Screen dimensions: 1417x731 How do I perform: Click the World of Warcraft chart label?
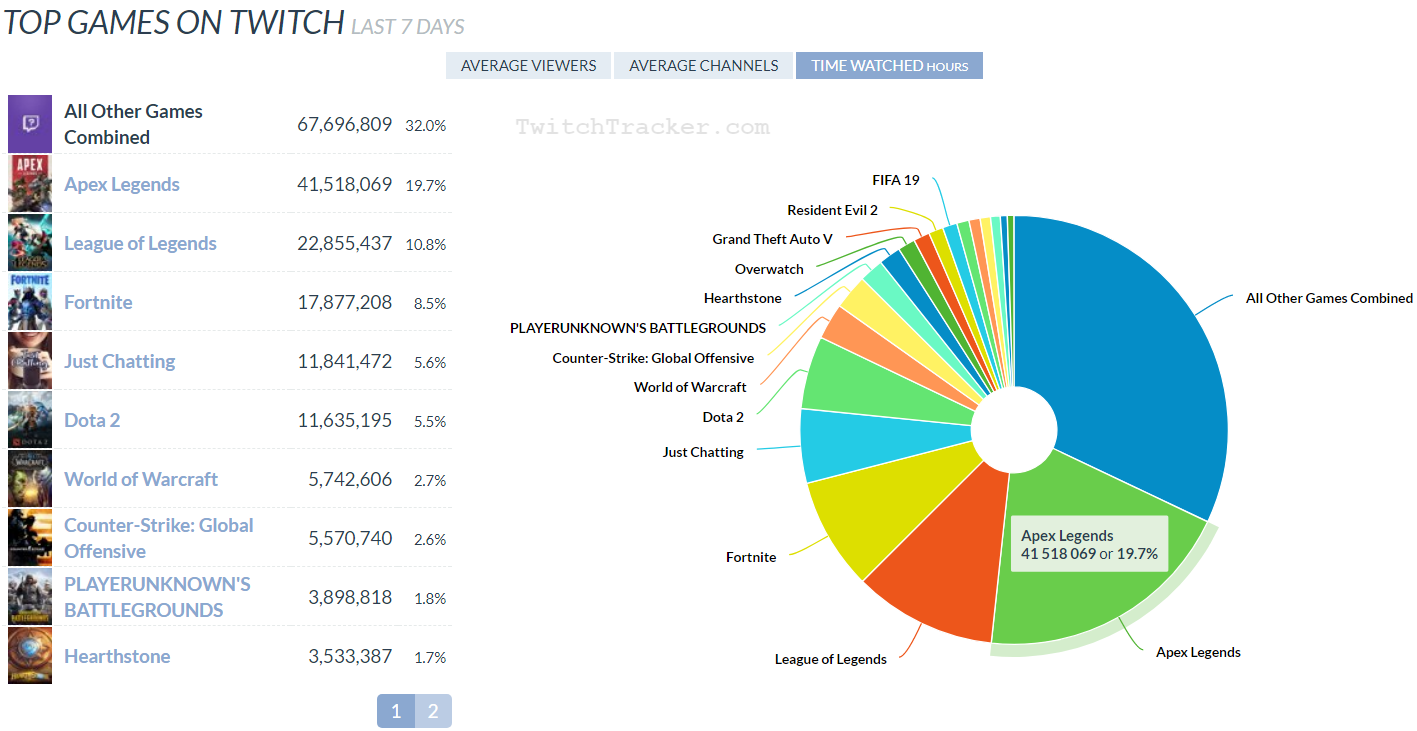pos(690,387)
